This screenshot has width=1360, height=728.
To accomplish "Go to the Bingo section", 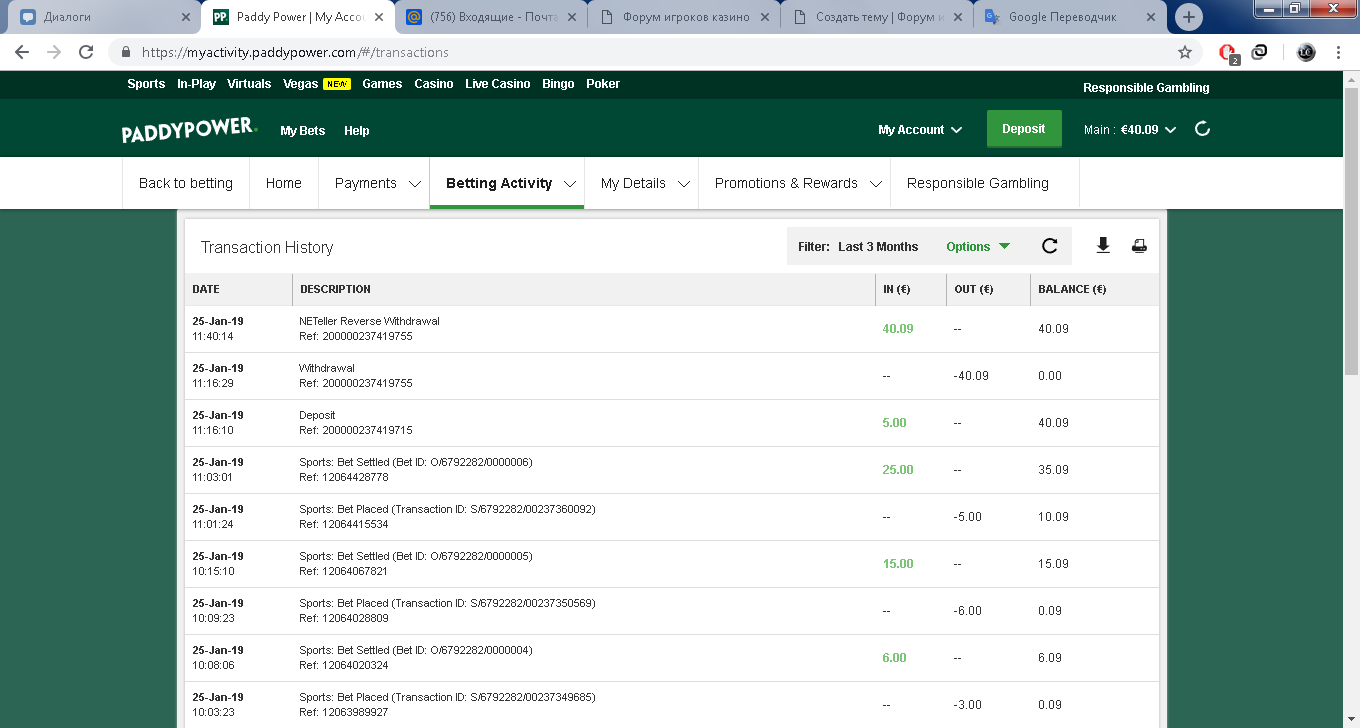I will [558, 84].
